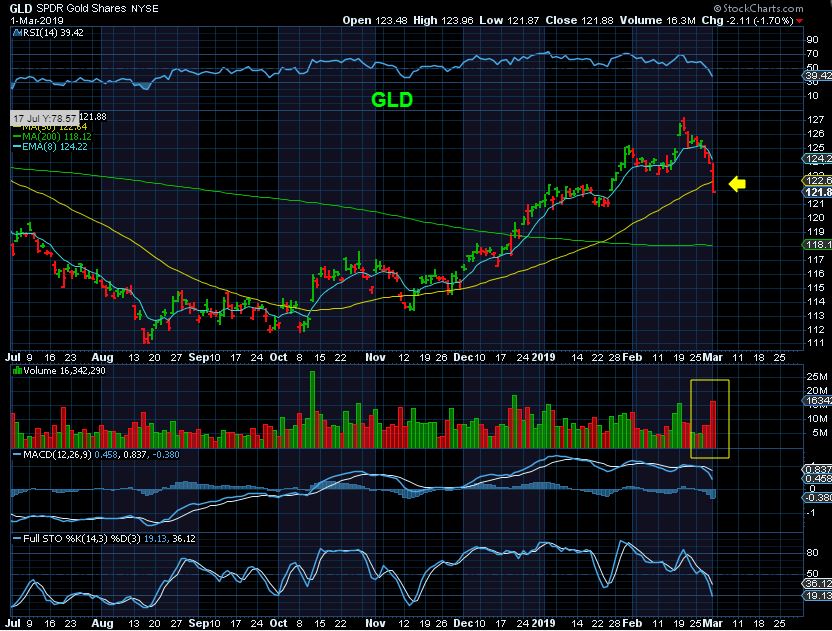Click the 5M volume axis label
The height and width of the screenshot is (631, 832).
point(819,433)
